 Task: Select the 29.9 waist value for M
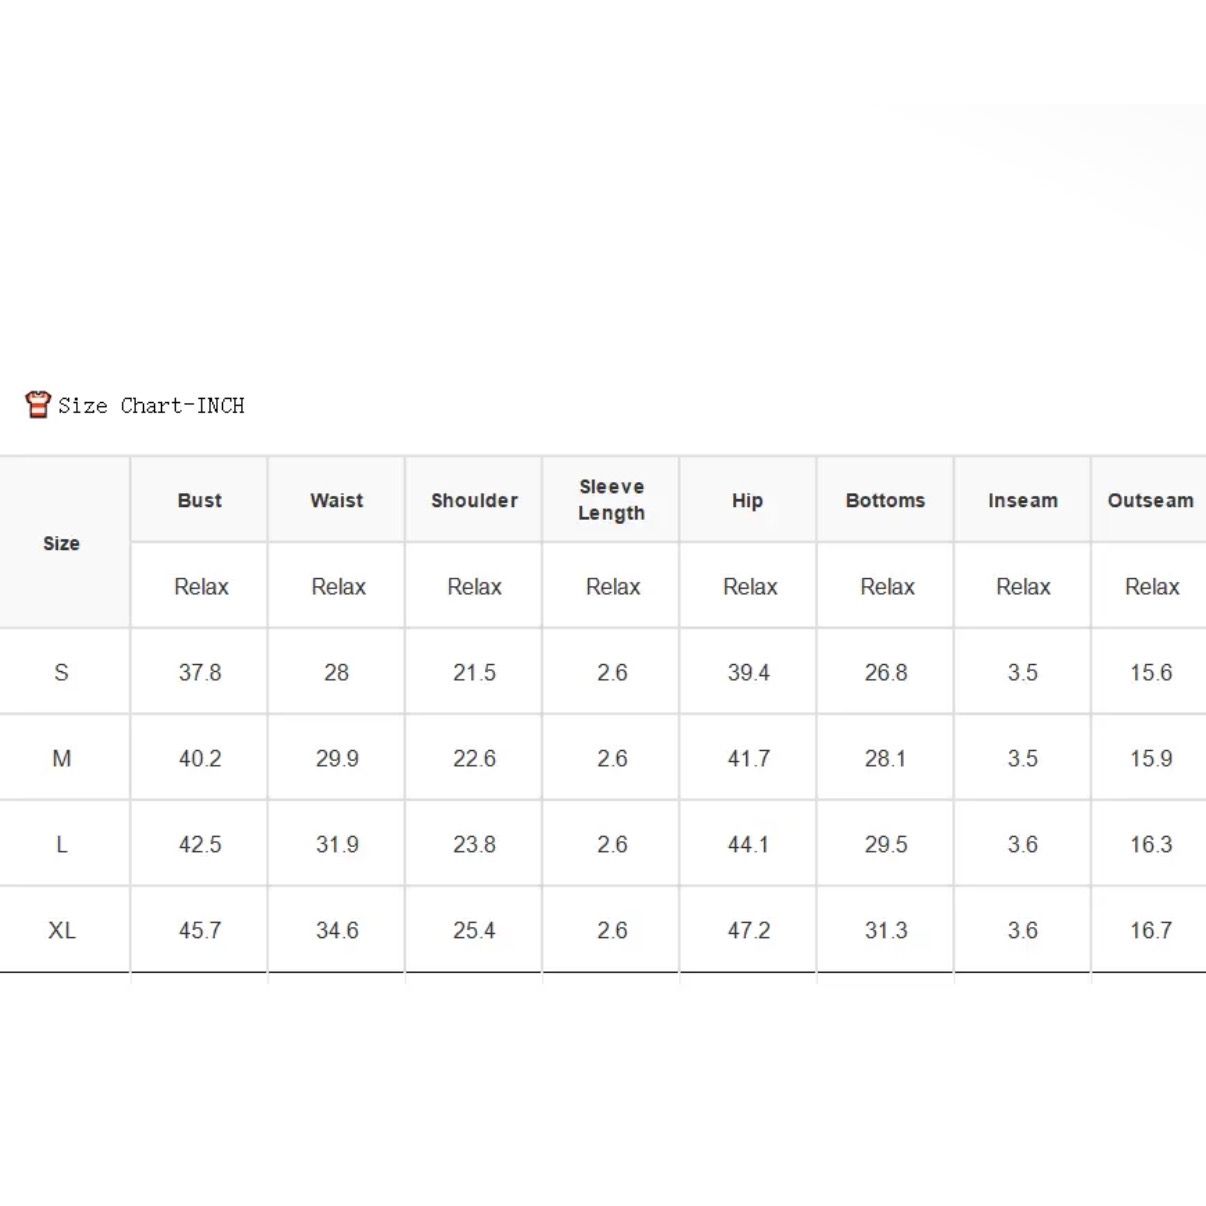337,758
